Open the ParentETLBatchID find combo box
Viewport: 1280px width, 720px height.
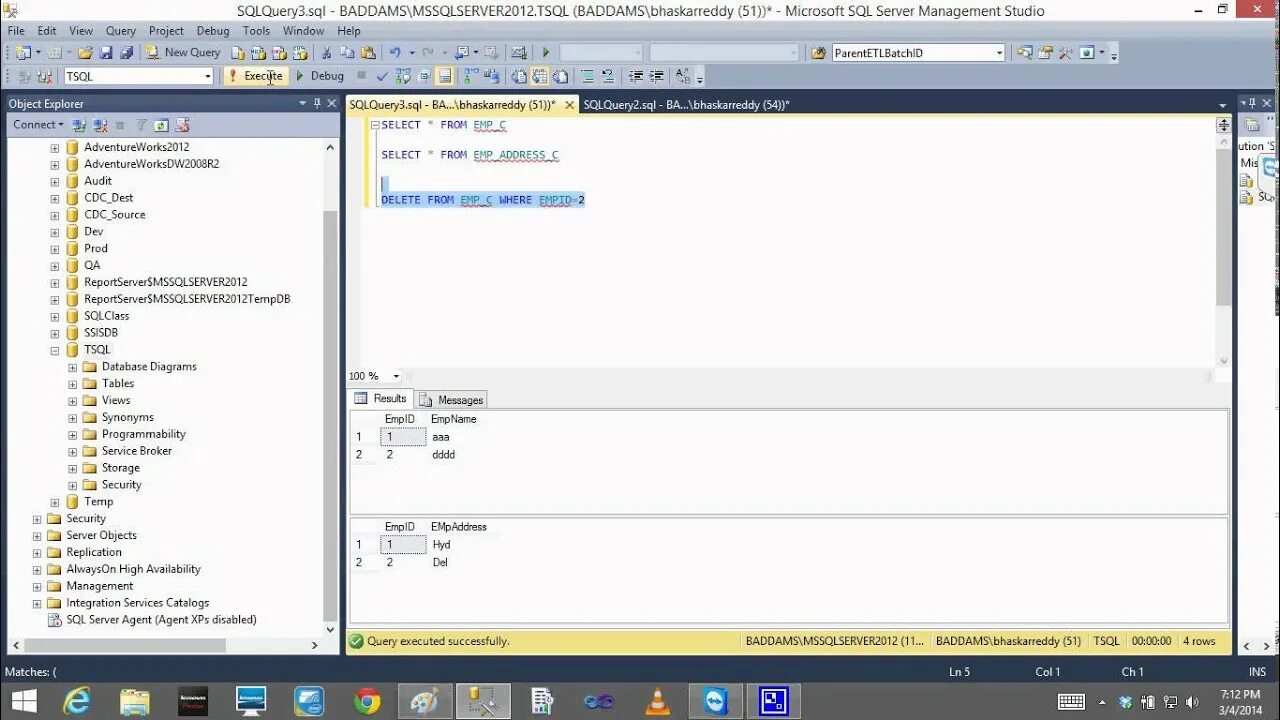click(x=999, y=53)
